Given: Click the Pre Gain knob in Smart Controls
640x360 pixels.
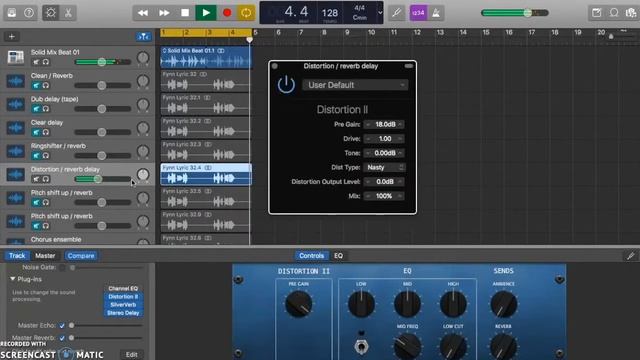Looking at the screenshot, I should pos(298,304).
